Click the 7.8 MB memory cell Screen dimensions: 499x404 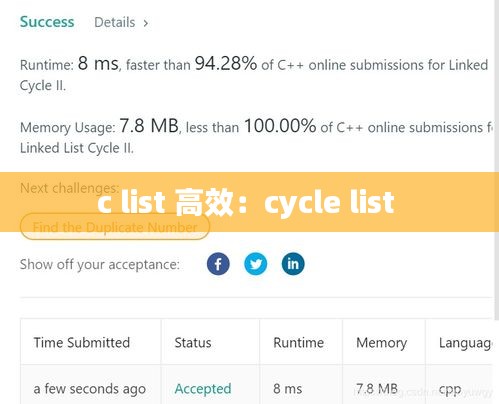pos(377,389)
